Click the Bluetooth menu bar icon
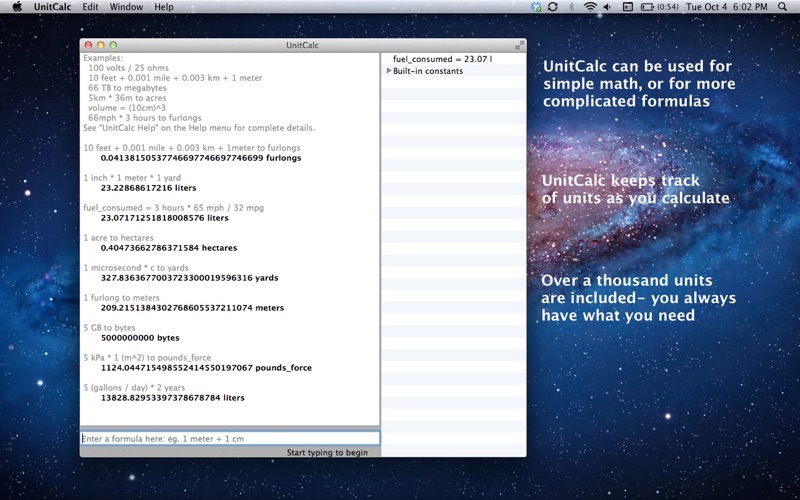Screen dimensions: 800x500 click(571, 7)
